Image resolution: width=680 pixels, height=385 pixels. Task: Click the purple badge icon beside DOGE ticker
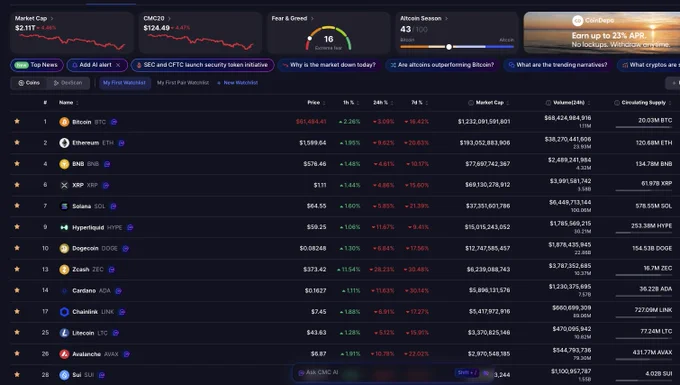[x=125, y=248]
